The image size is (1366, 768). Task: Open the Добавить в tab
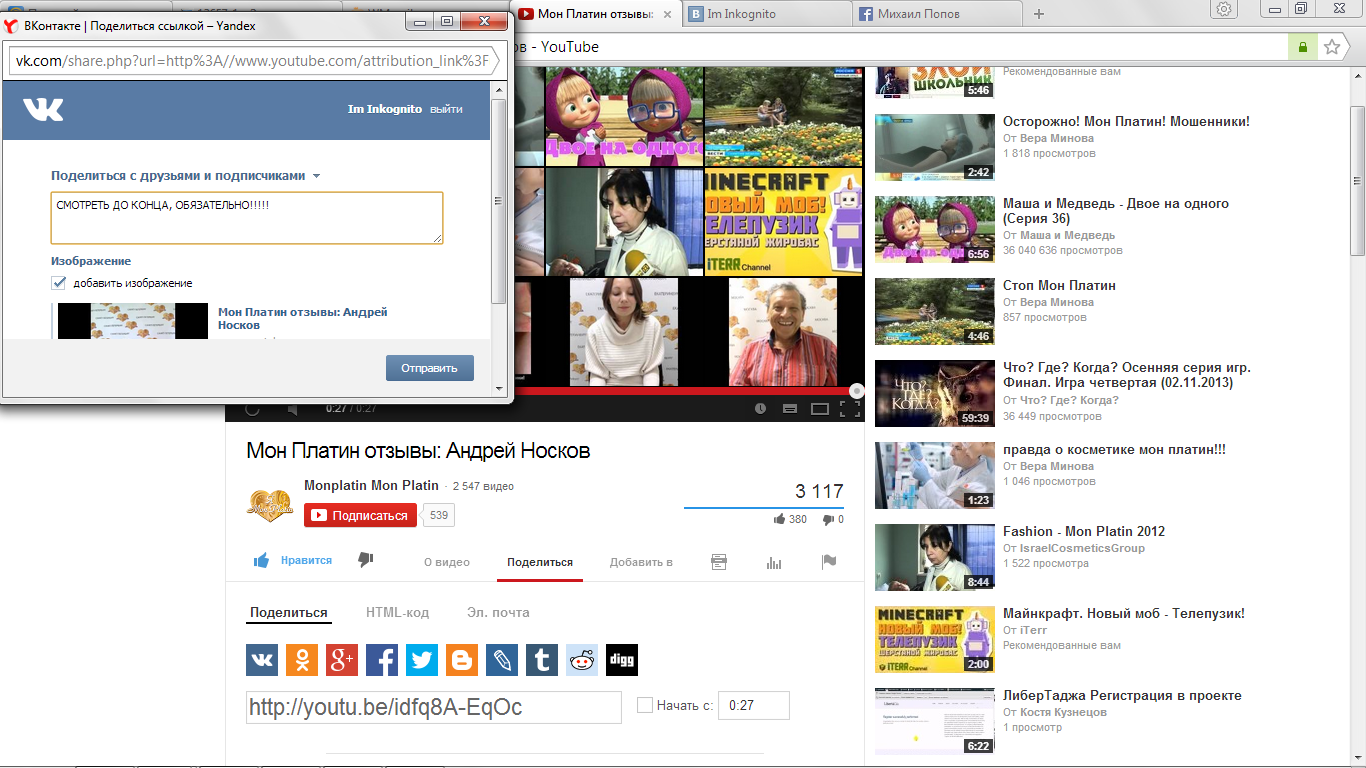(641, 562)
